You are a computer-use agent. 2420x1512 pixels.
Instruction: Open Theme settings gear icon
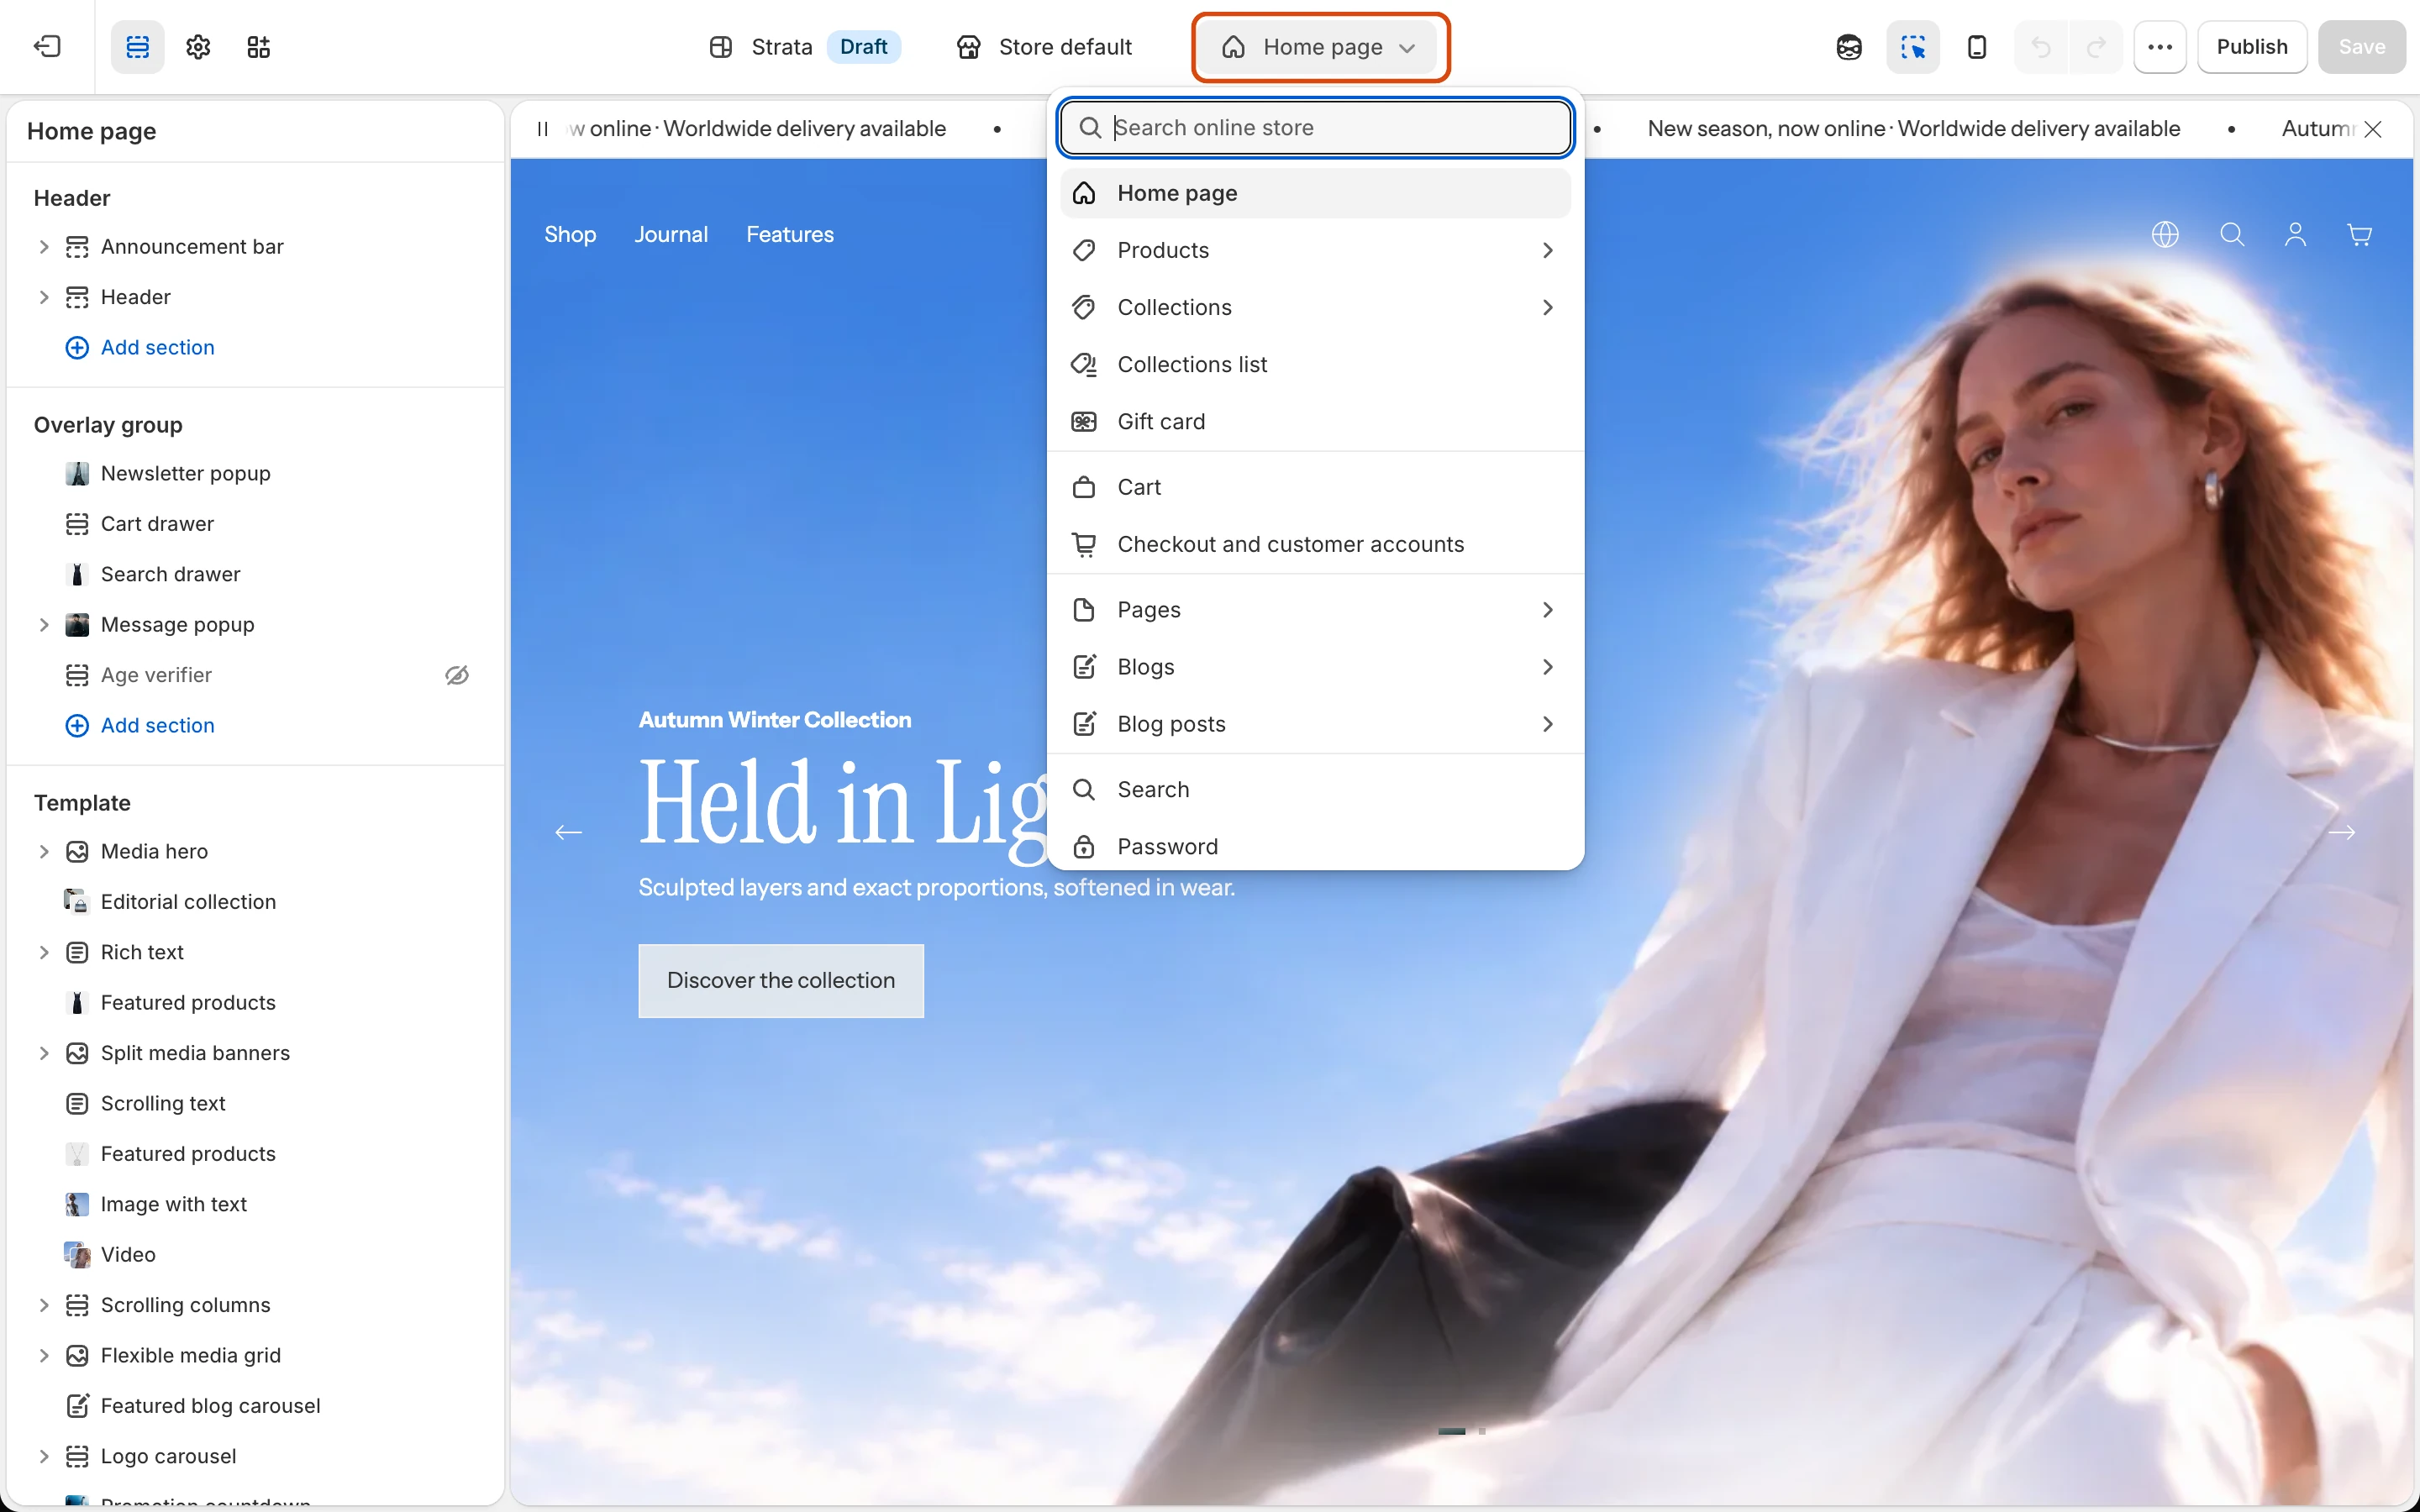(198, 47)
